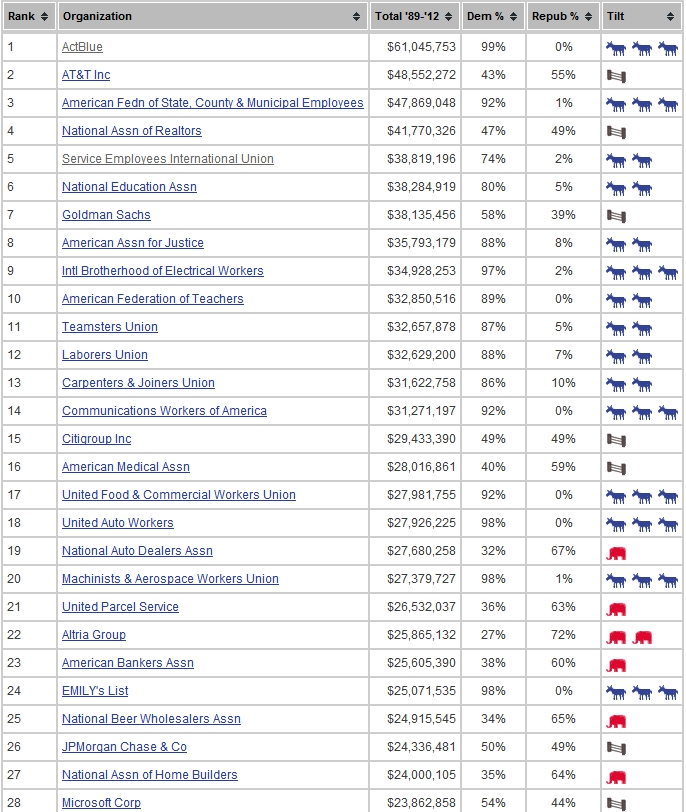Open the United Parcel Service link
The image size is (686, 812).
120,606
